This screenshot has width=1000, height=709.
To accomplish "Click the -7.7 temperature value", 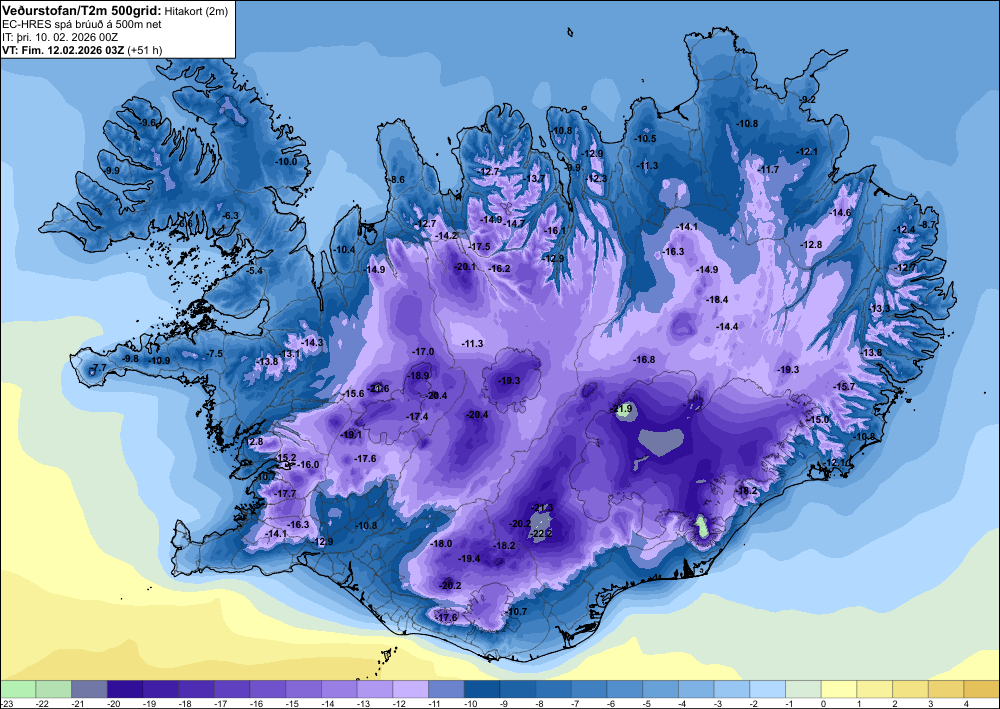I will pyautogui.click(x=99, y=368).
